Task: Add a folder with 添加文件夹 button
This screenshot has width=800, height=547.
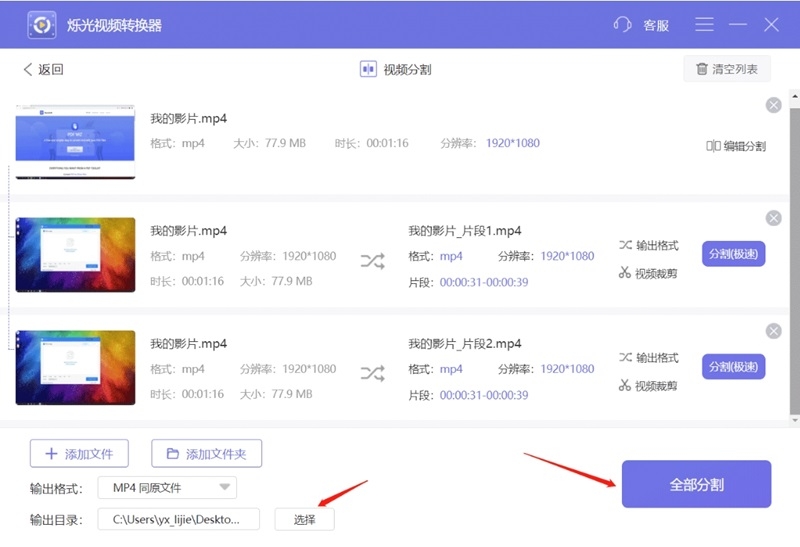Action: pos(207,454)
